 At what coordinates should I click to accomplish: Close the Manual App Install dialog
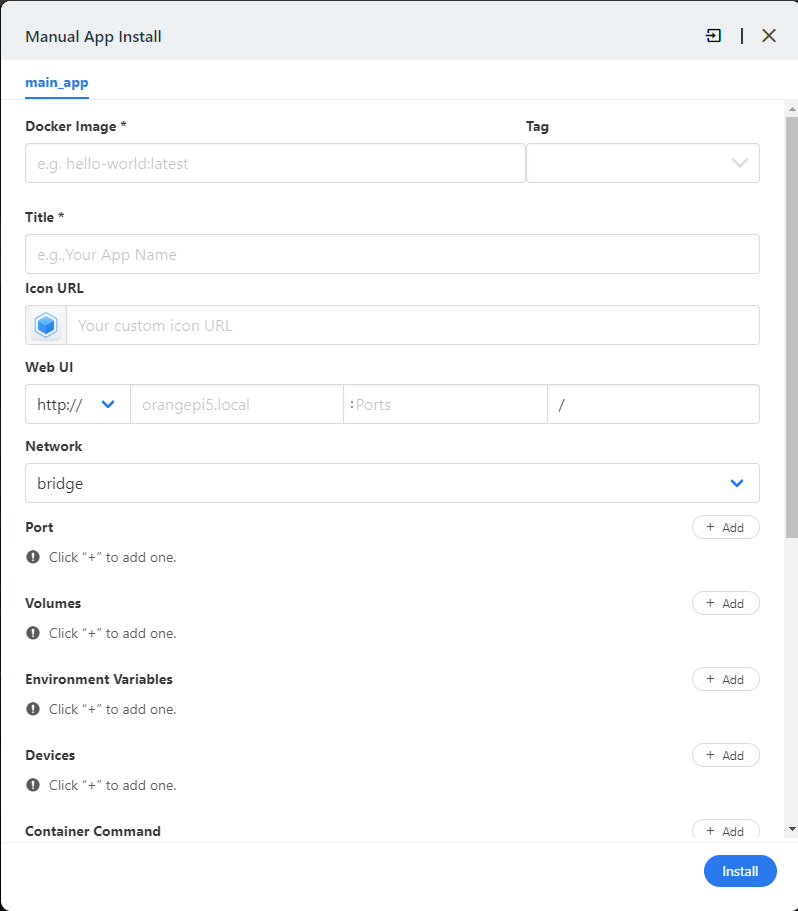click(x=768, y=36)
